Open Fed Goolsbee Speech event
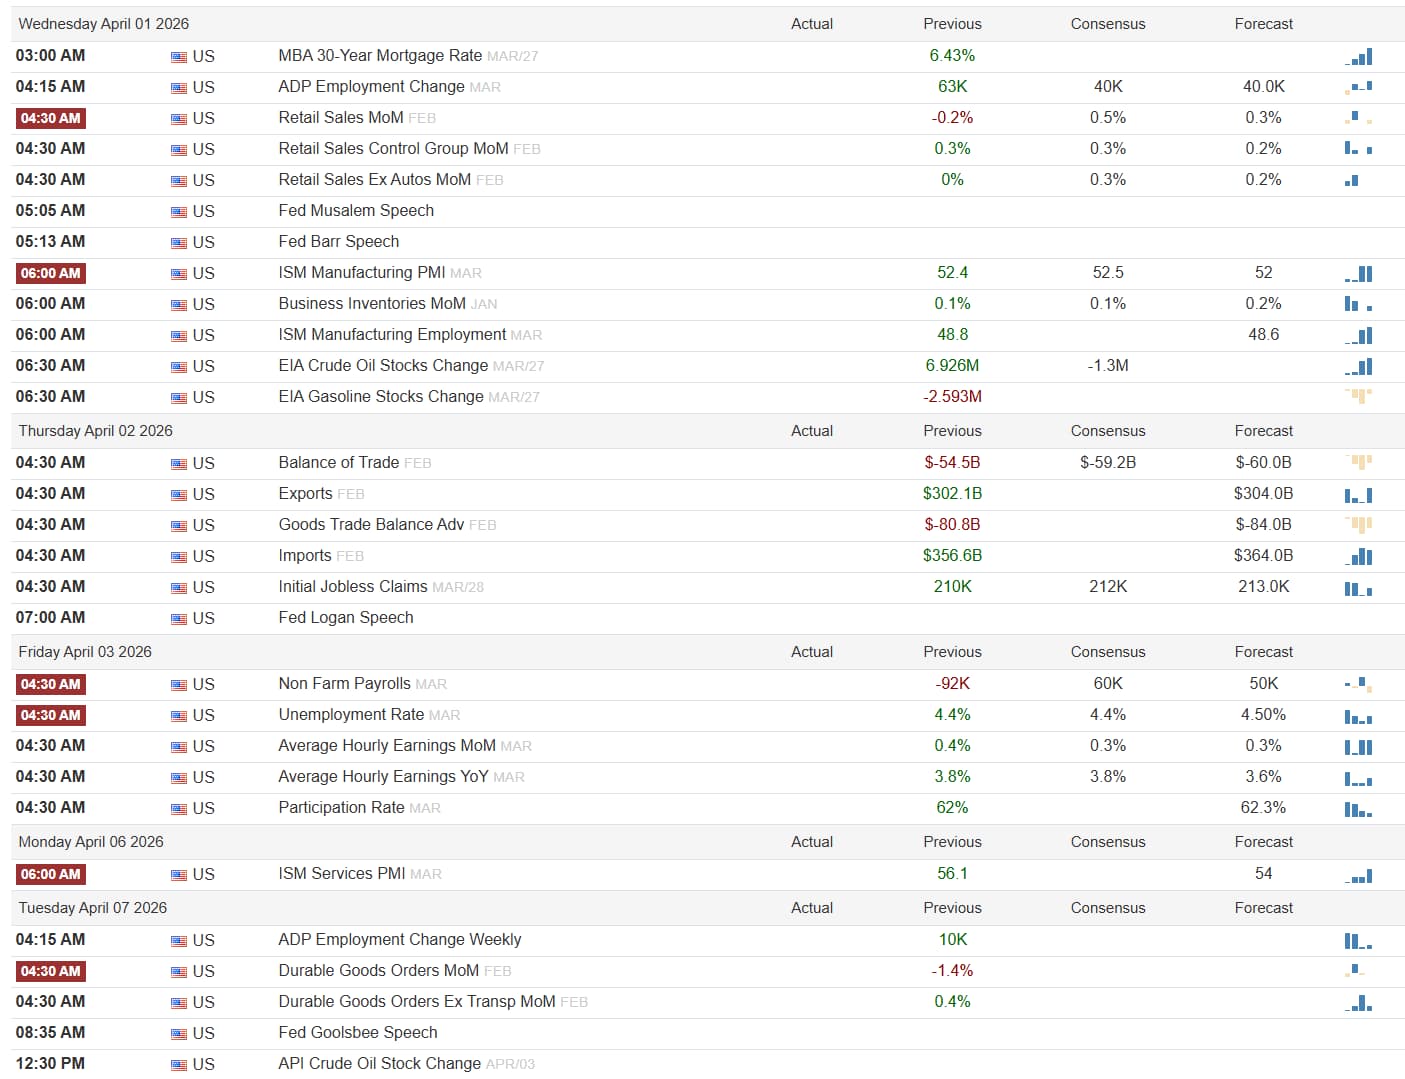1405x1079 pixels. pos(358,1033)
